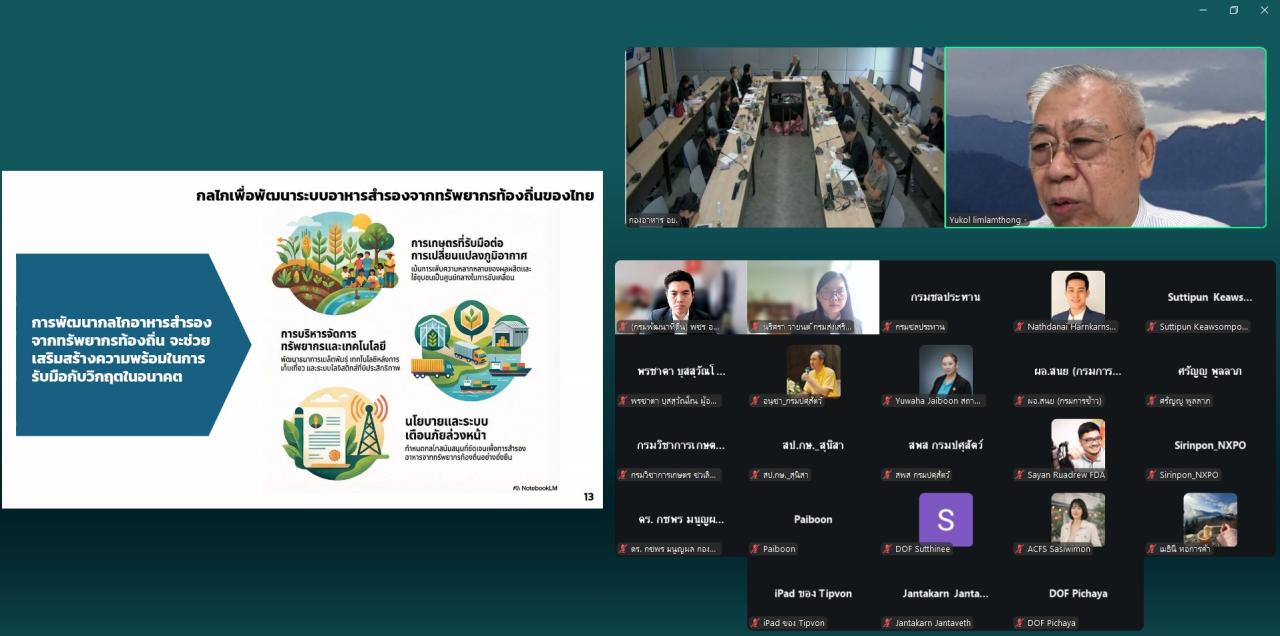1280x636 pixels.
Task: Select the Suttipun Keawsompo participant tile
Action: (1209, 297)
